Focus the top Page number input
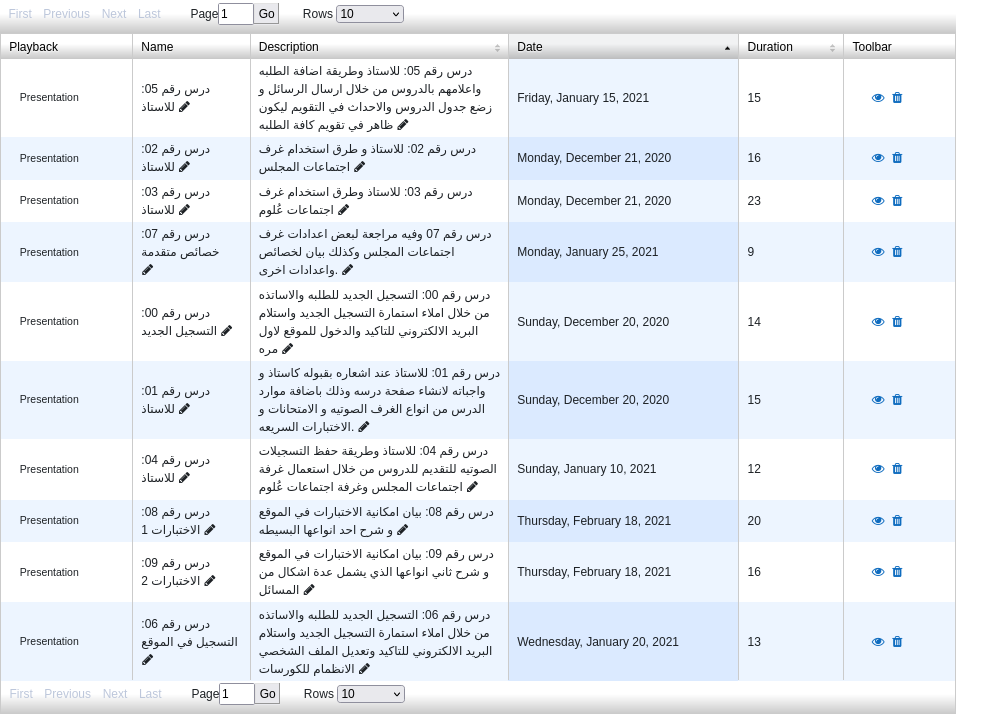990x714 pixels. point(236,14)
